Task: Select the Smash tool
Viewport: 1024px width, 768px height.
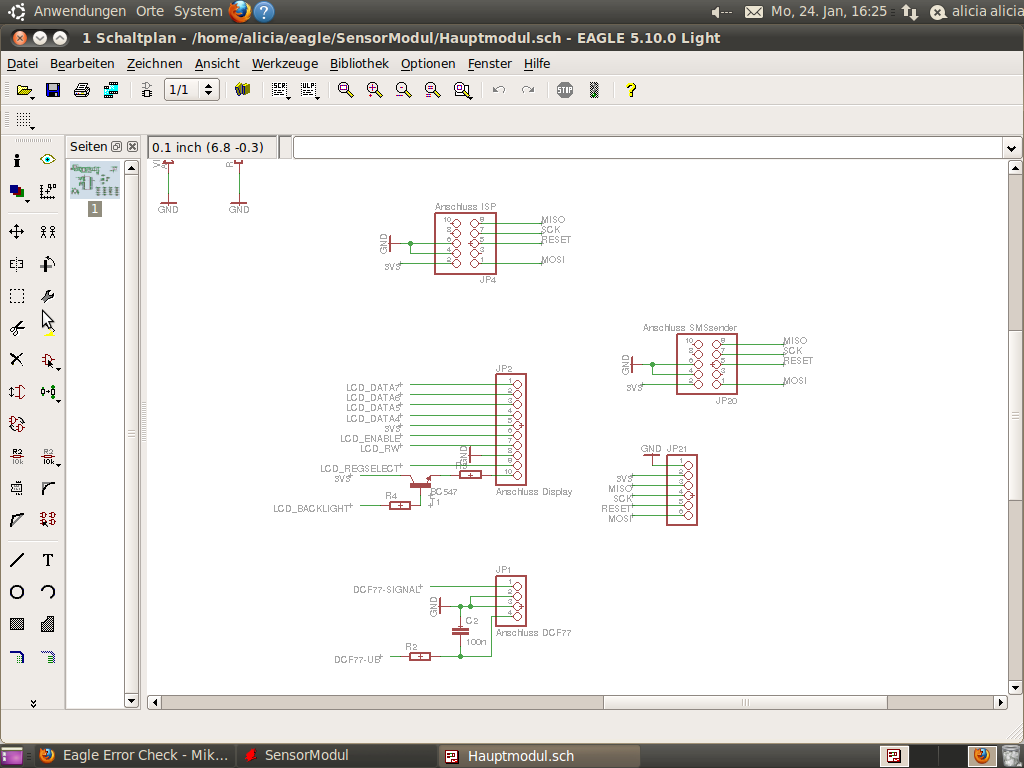Action: point(17,488)
